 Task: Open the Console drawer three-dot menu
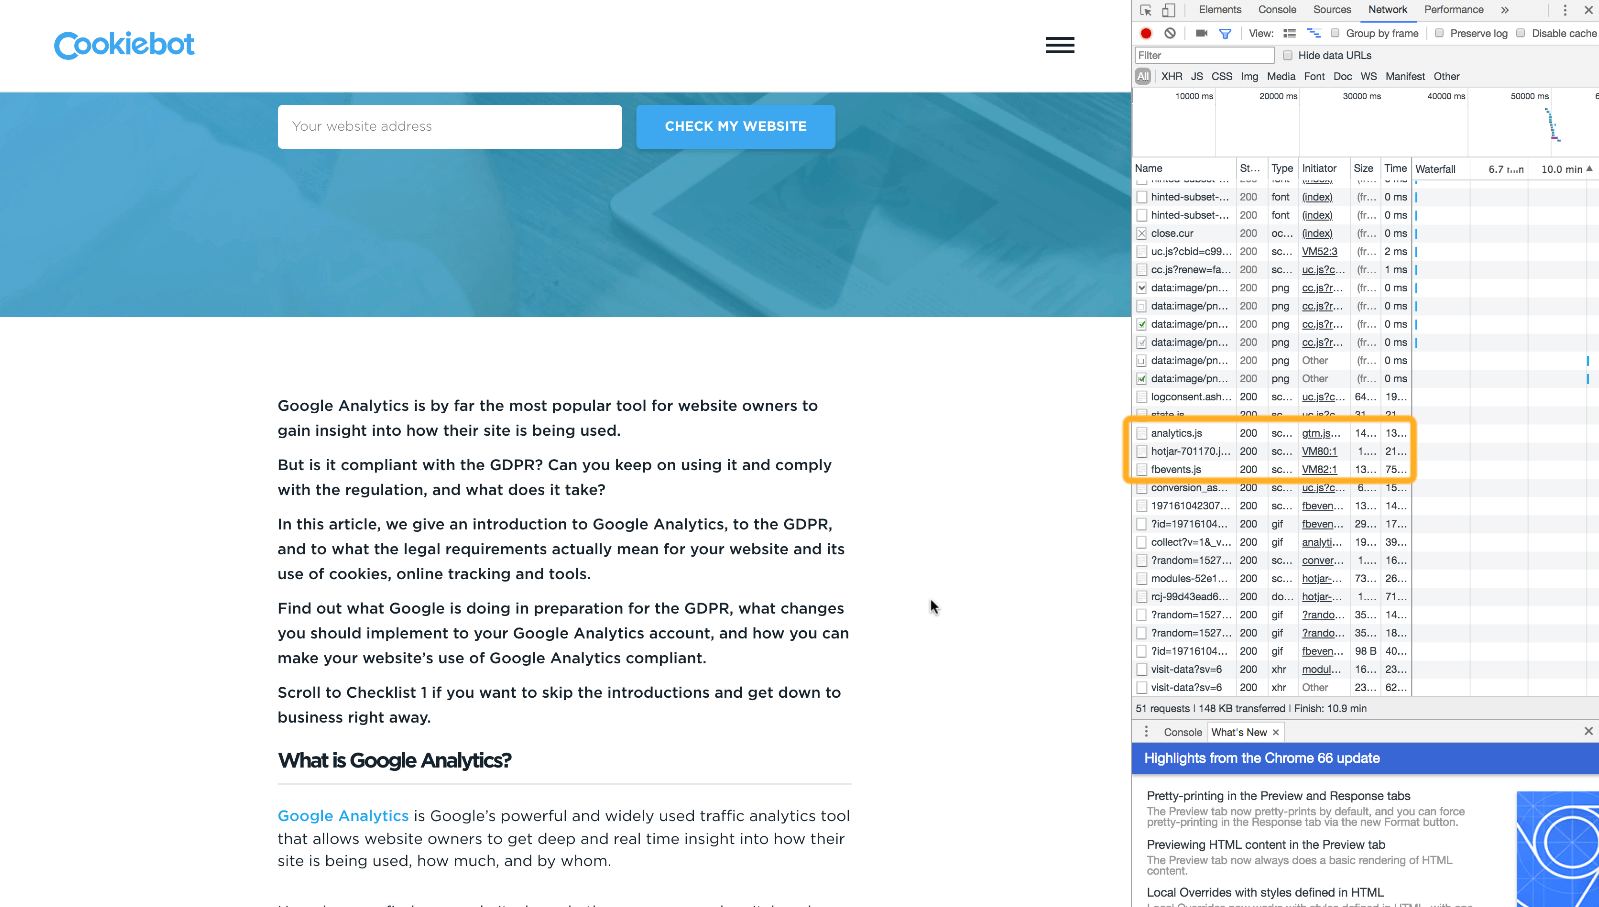(1147, 732)
